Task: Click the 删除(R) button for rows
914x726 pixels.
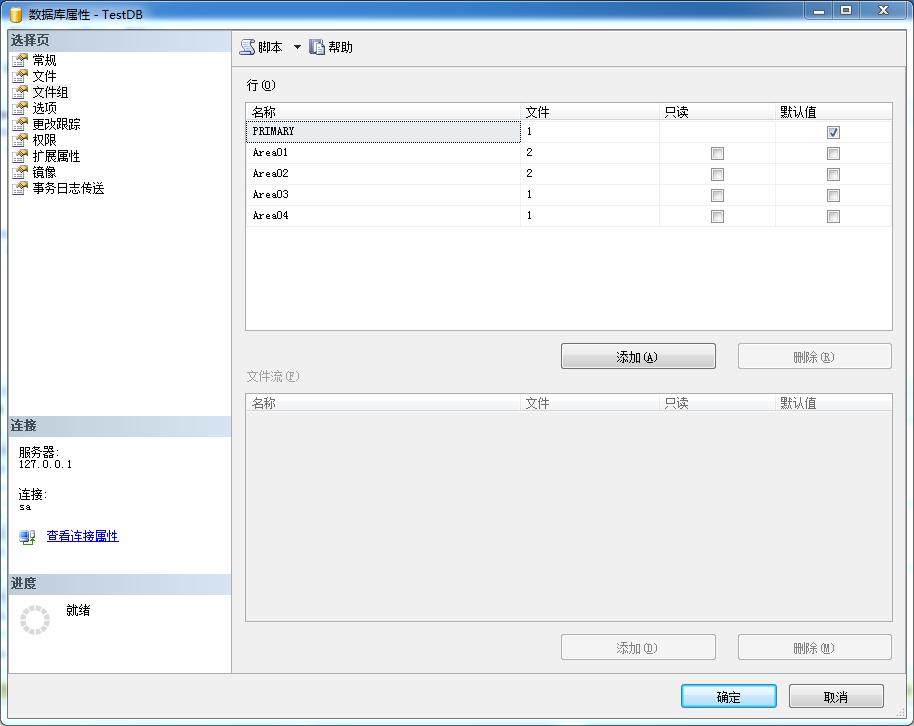Action: [814, 356]
